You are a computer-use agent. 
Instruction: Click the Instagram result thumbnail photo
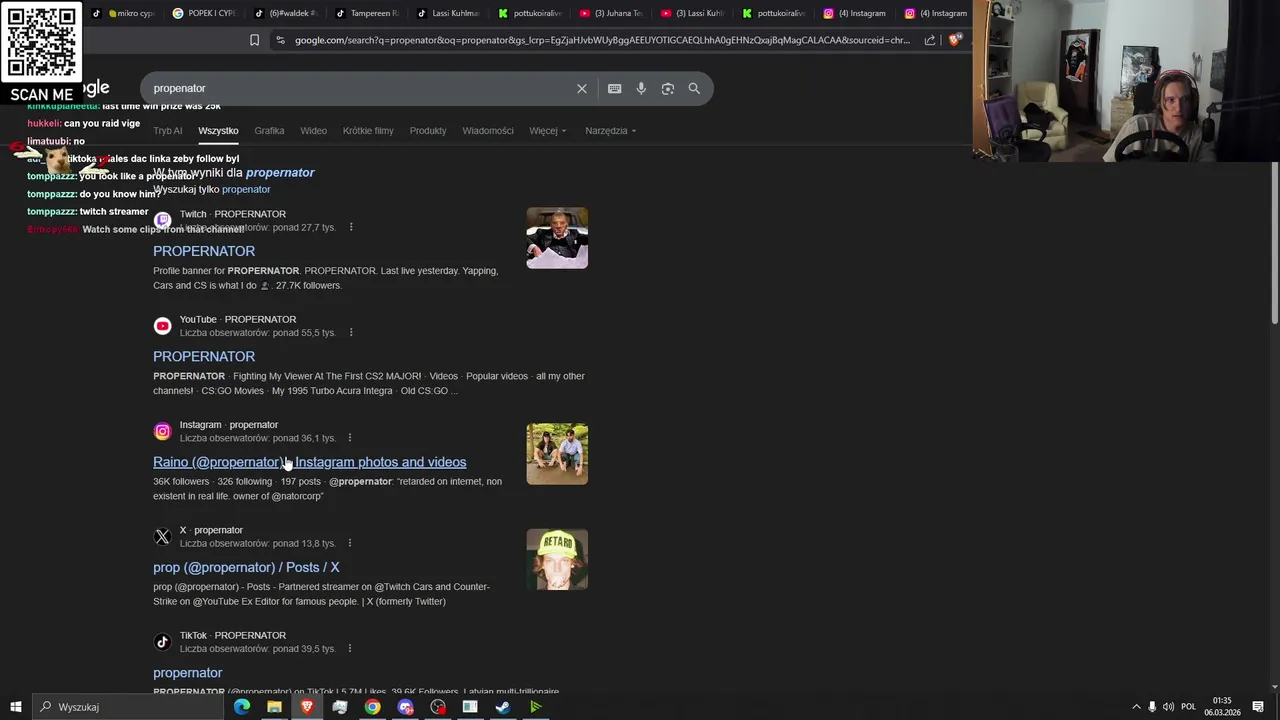click(x=557, y=454)
